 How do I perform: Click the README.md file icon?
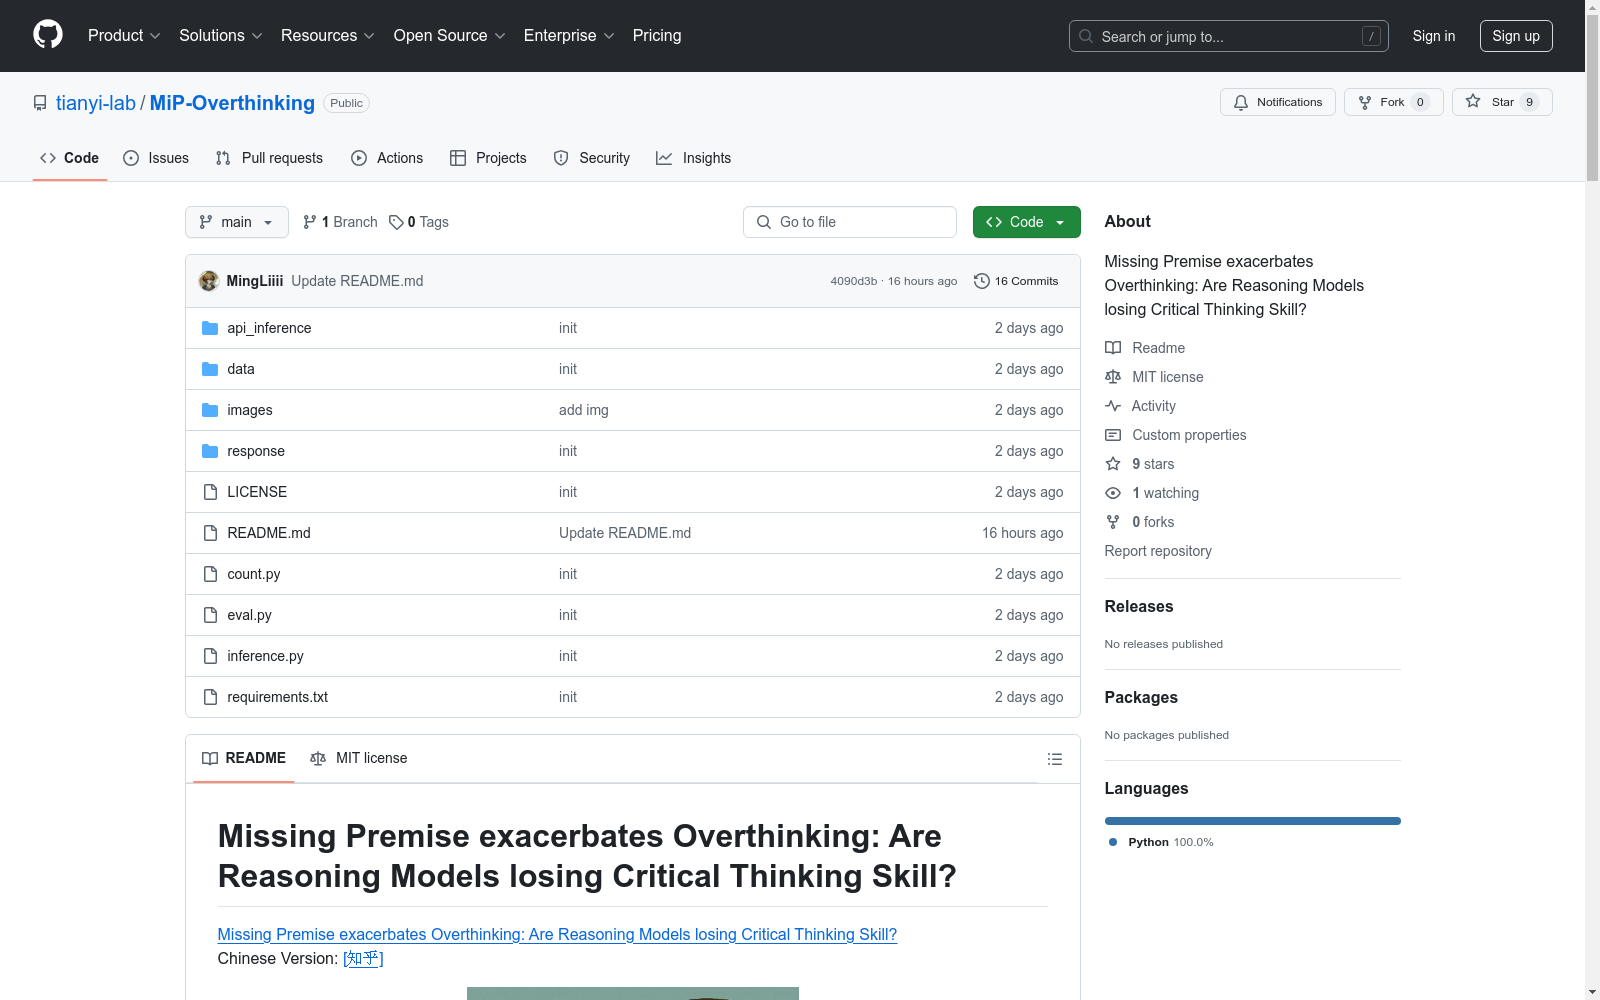[x=210, y=533]
